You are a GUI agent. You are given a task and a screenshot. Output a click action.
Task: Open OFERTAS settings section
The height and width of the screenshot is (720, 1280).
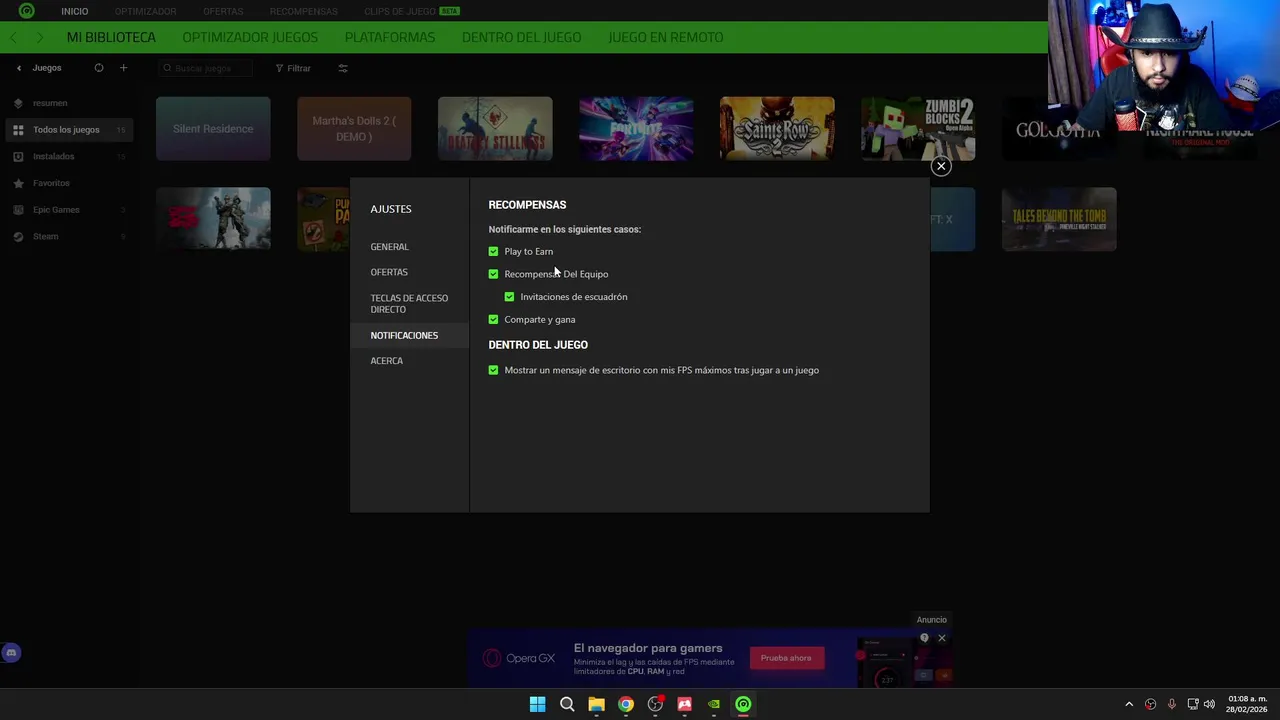pyautogui.click(x=389, y=272)
